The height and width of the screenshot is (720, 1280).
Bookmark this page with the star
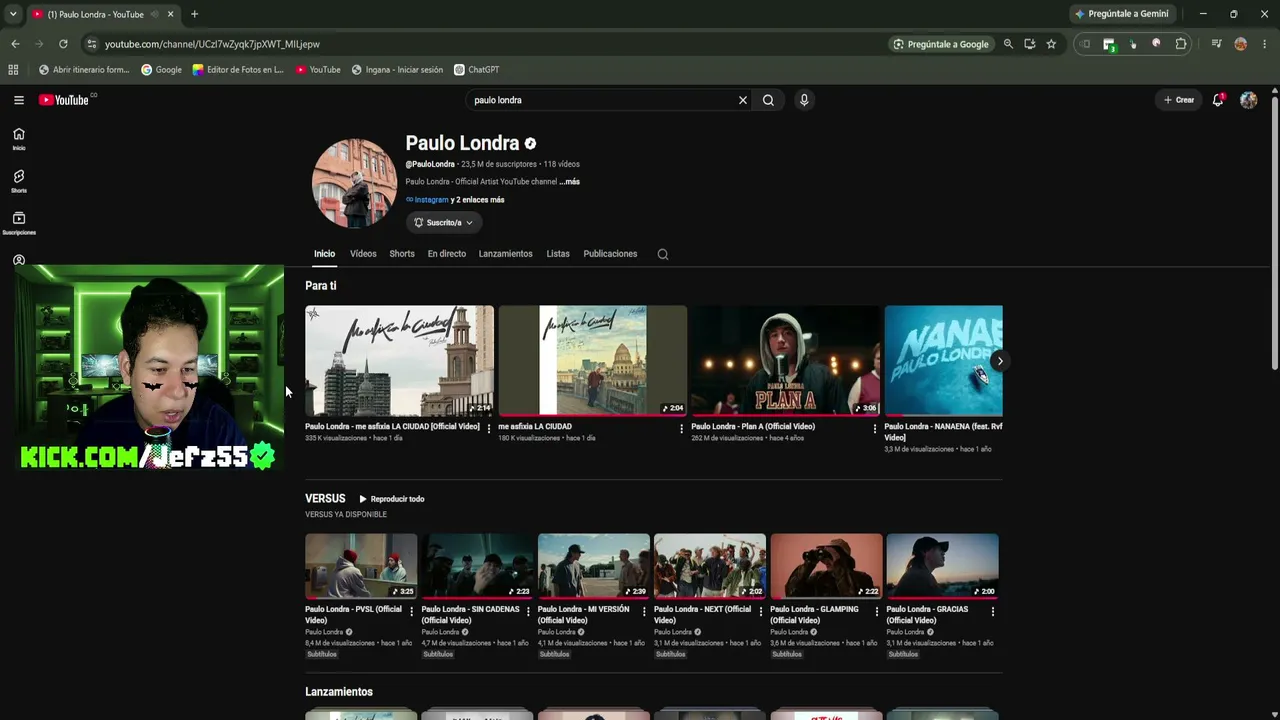pyautogui.click(x=1051, y=44)
